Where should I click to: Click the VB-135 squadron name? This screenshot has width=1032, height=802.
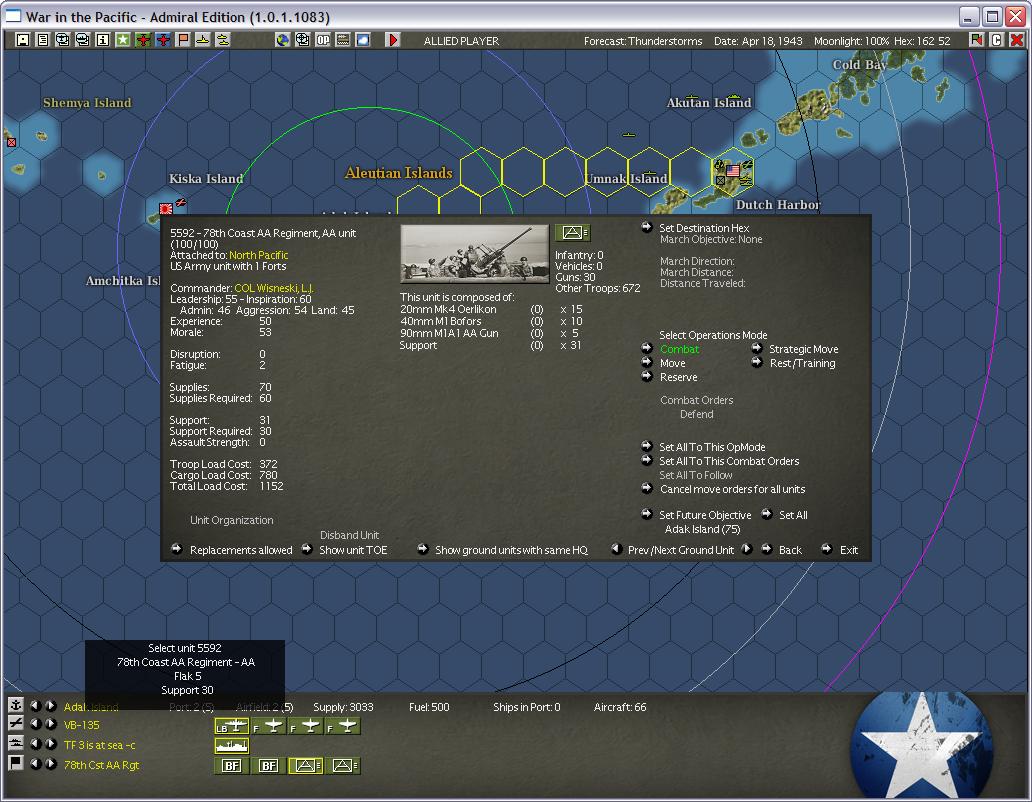[x=82, y=725]
